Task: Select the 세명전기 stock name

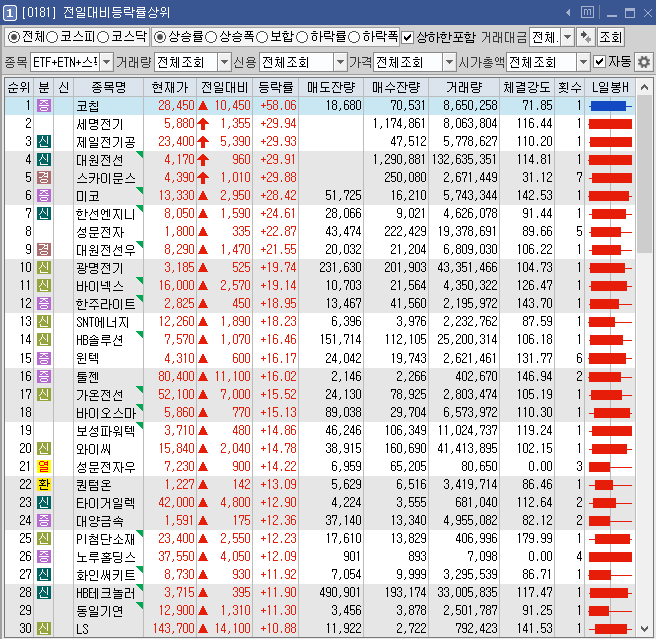Action: coord(100,124)
